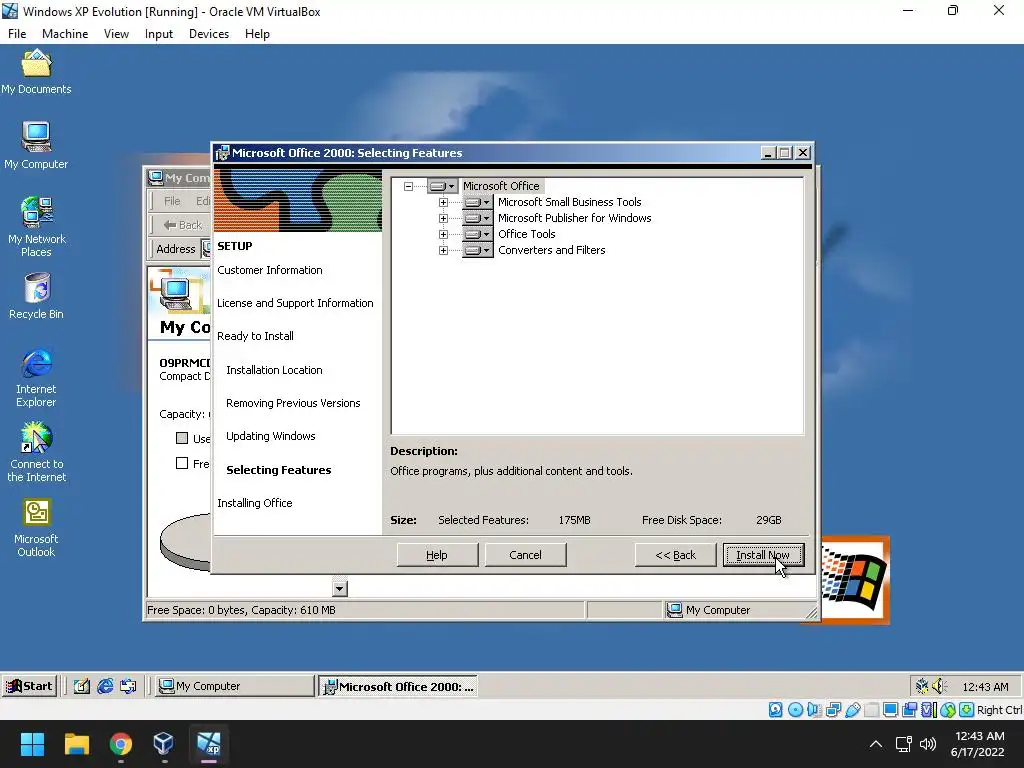Open Google Chrome from the host taskbar
Screen dimensions: 1024x768
pos(120,744)
